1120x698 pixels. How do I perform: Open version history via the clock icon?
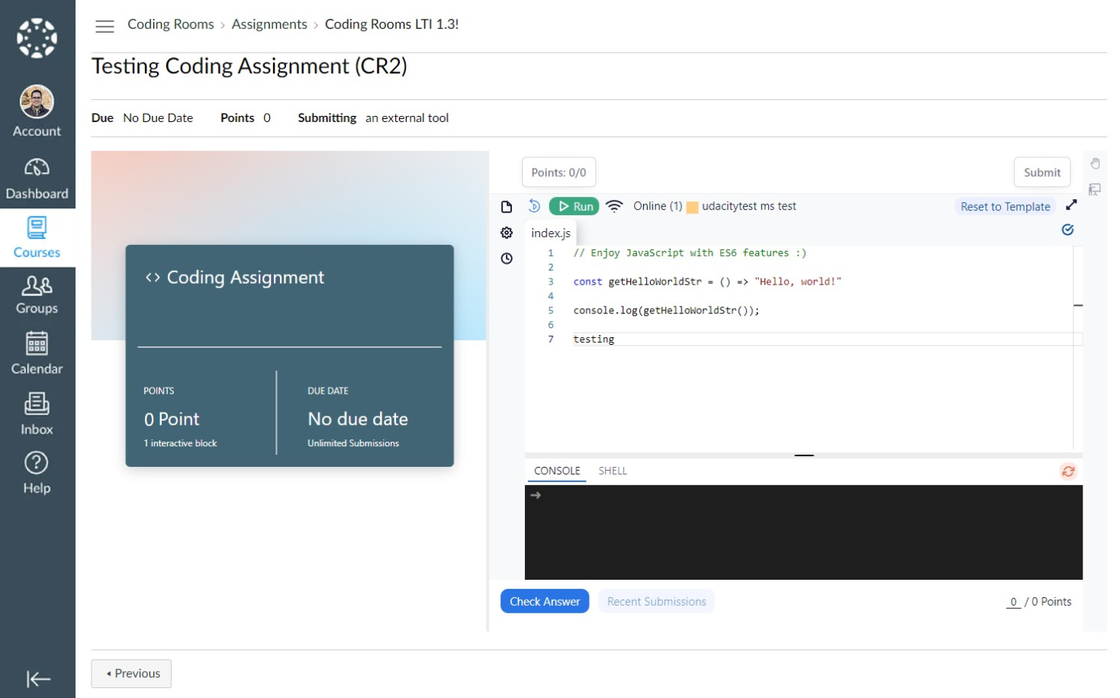506,258
